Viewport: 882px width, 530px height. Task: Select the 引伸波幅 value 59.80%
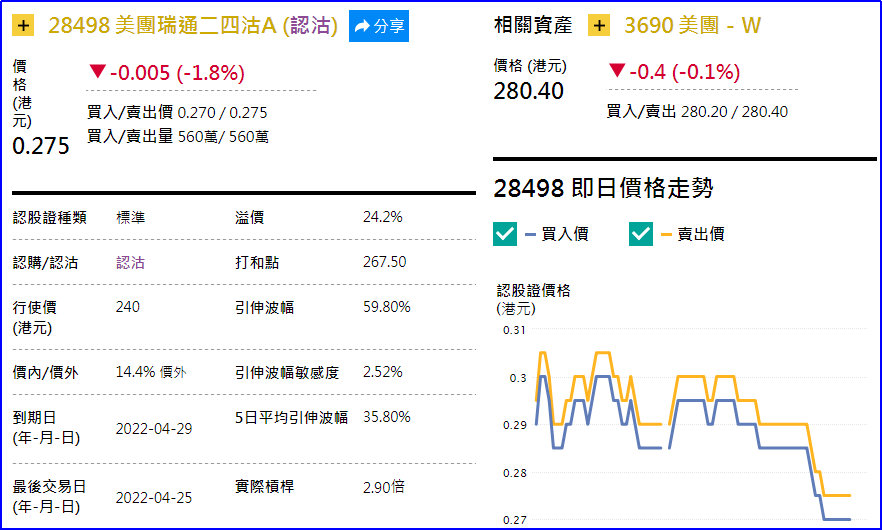pyautogui.click(x=386, y=307)
